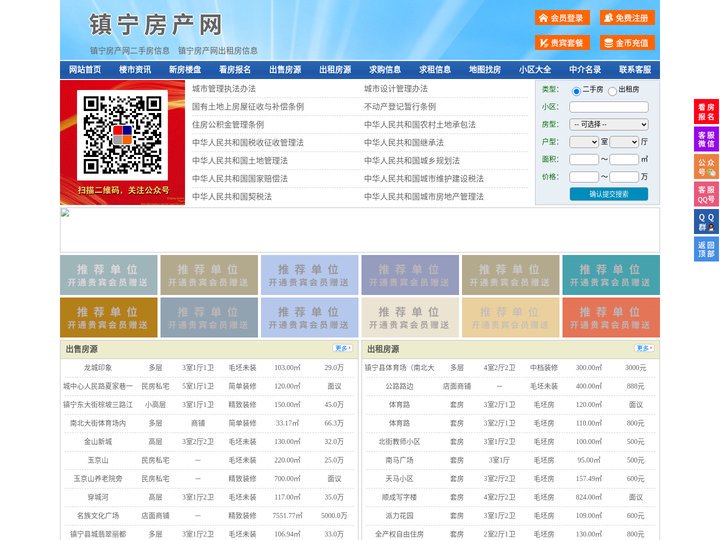Click the QQ群 side floating icon
The height and width of the screenshot is (540, 720).
tap(706, 222)
